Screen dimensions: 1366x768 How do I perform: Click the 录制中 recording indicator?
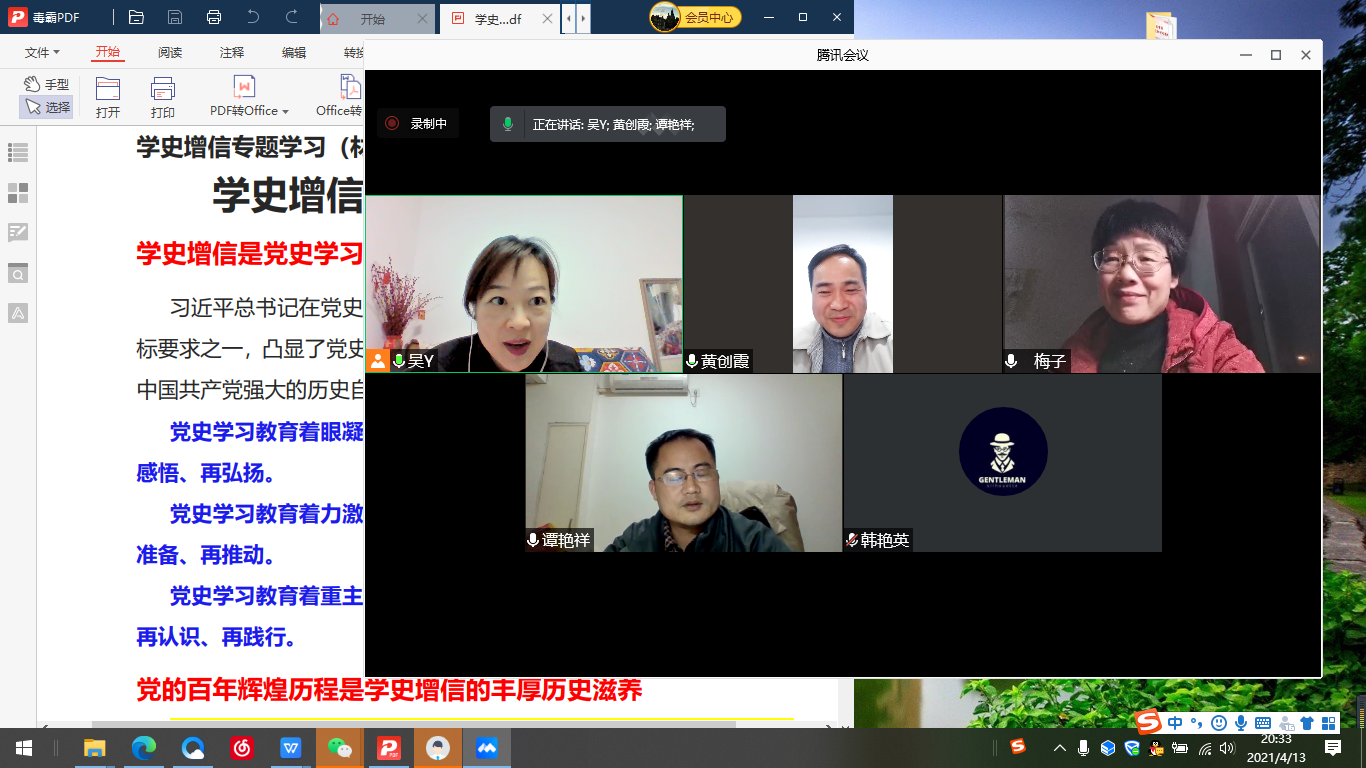pyautogui.click(x=418, y=124)
